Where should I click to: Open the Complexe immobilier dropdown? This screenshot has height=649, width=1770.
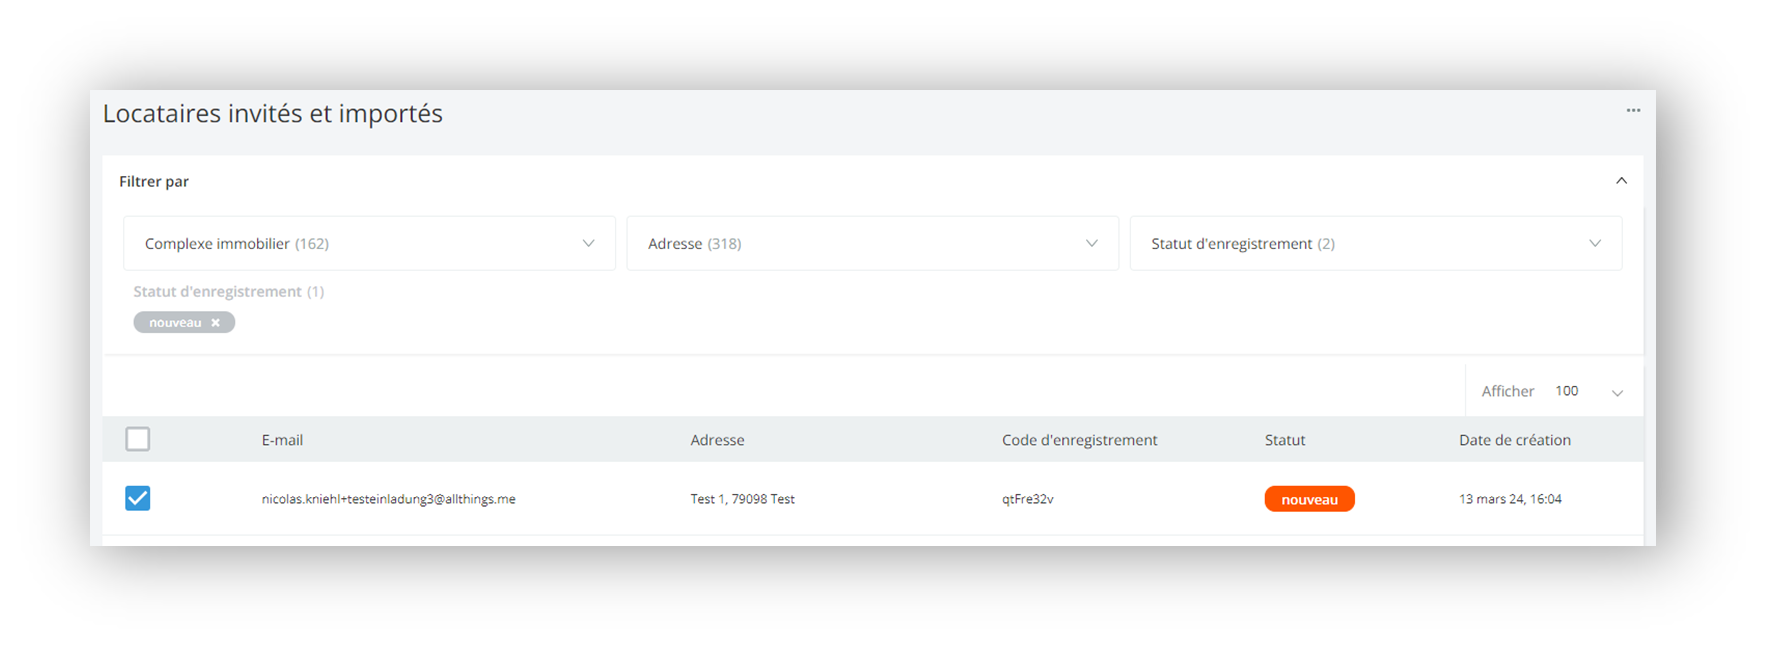pos(369,243)
